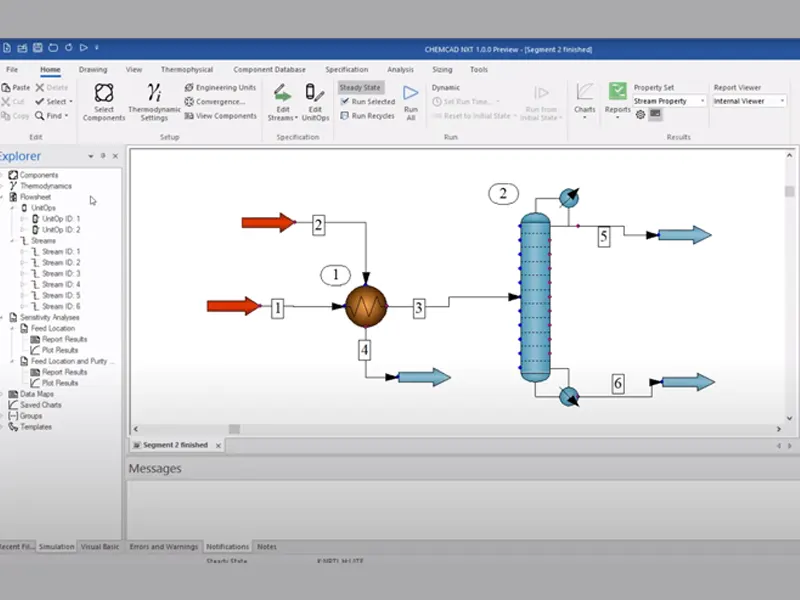Click blue product arrow of stream 5
The width and height of the screenshot is (800, 600).
coord(685,235)
